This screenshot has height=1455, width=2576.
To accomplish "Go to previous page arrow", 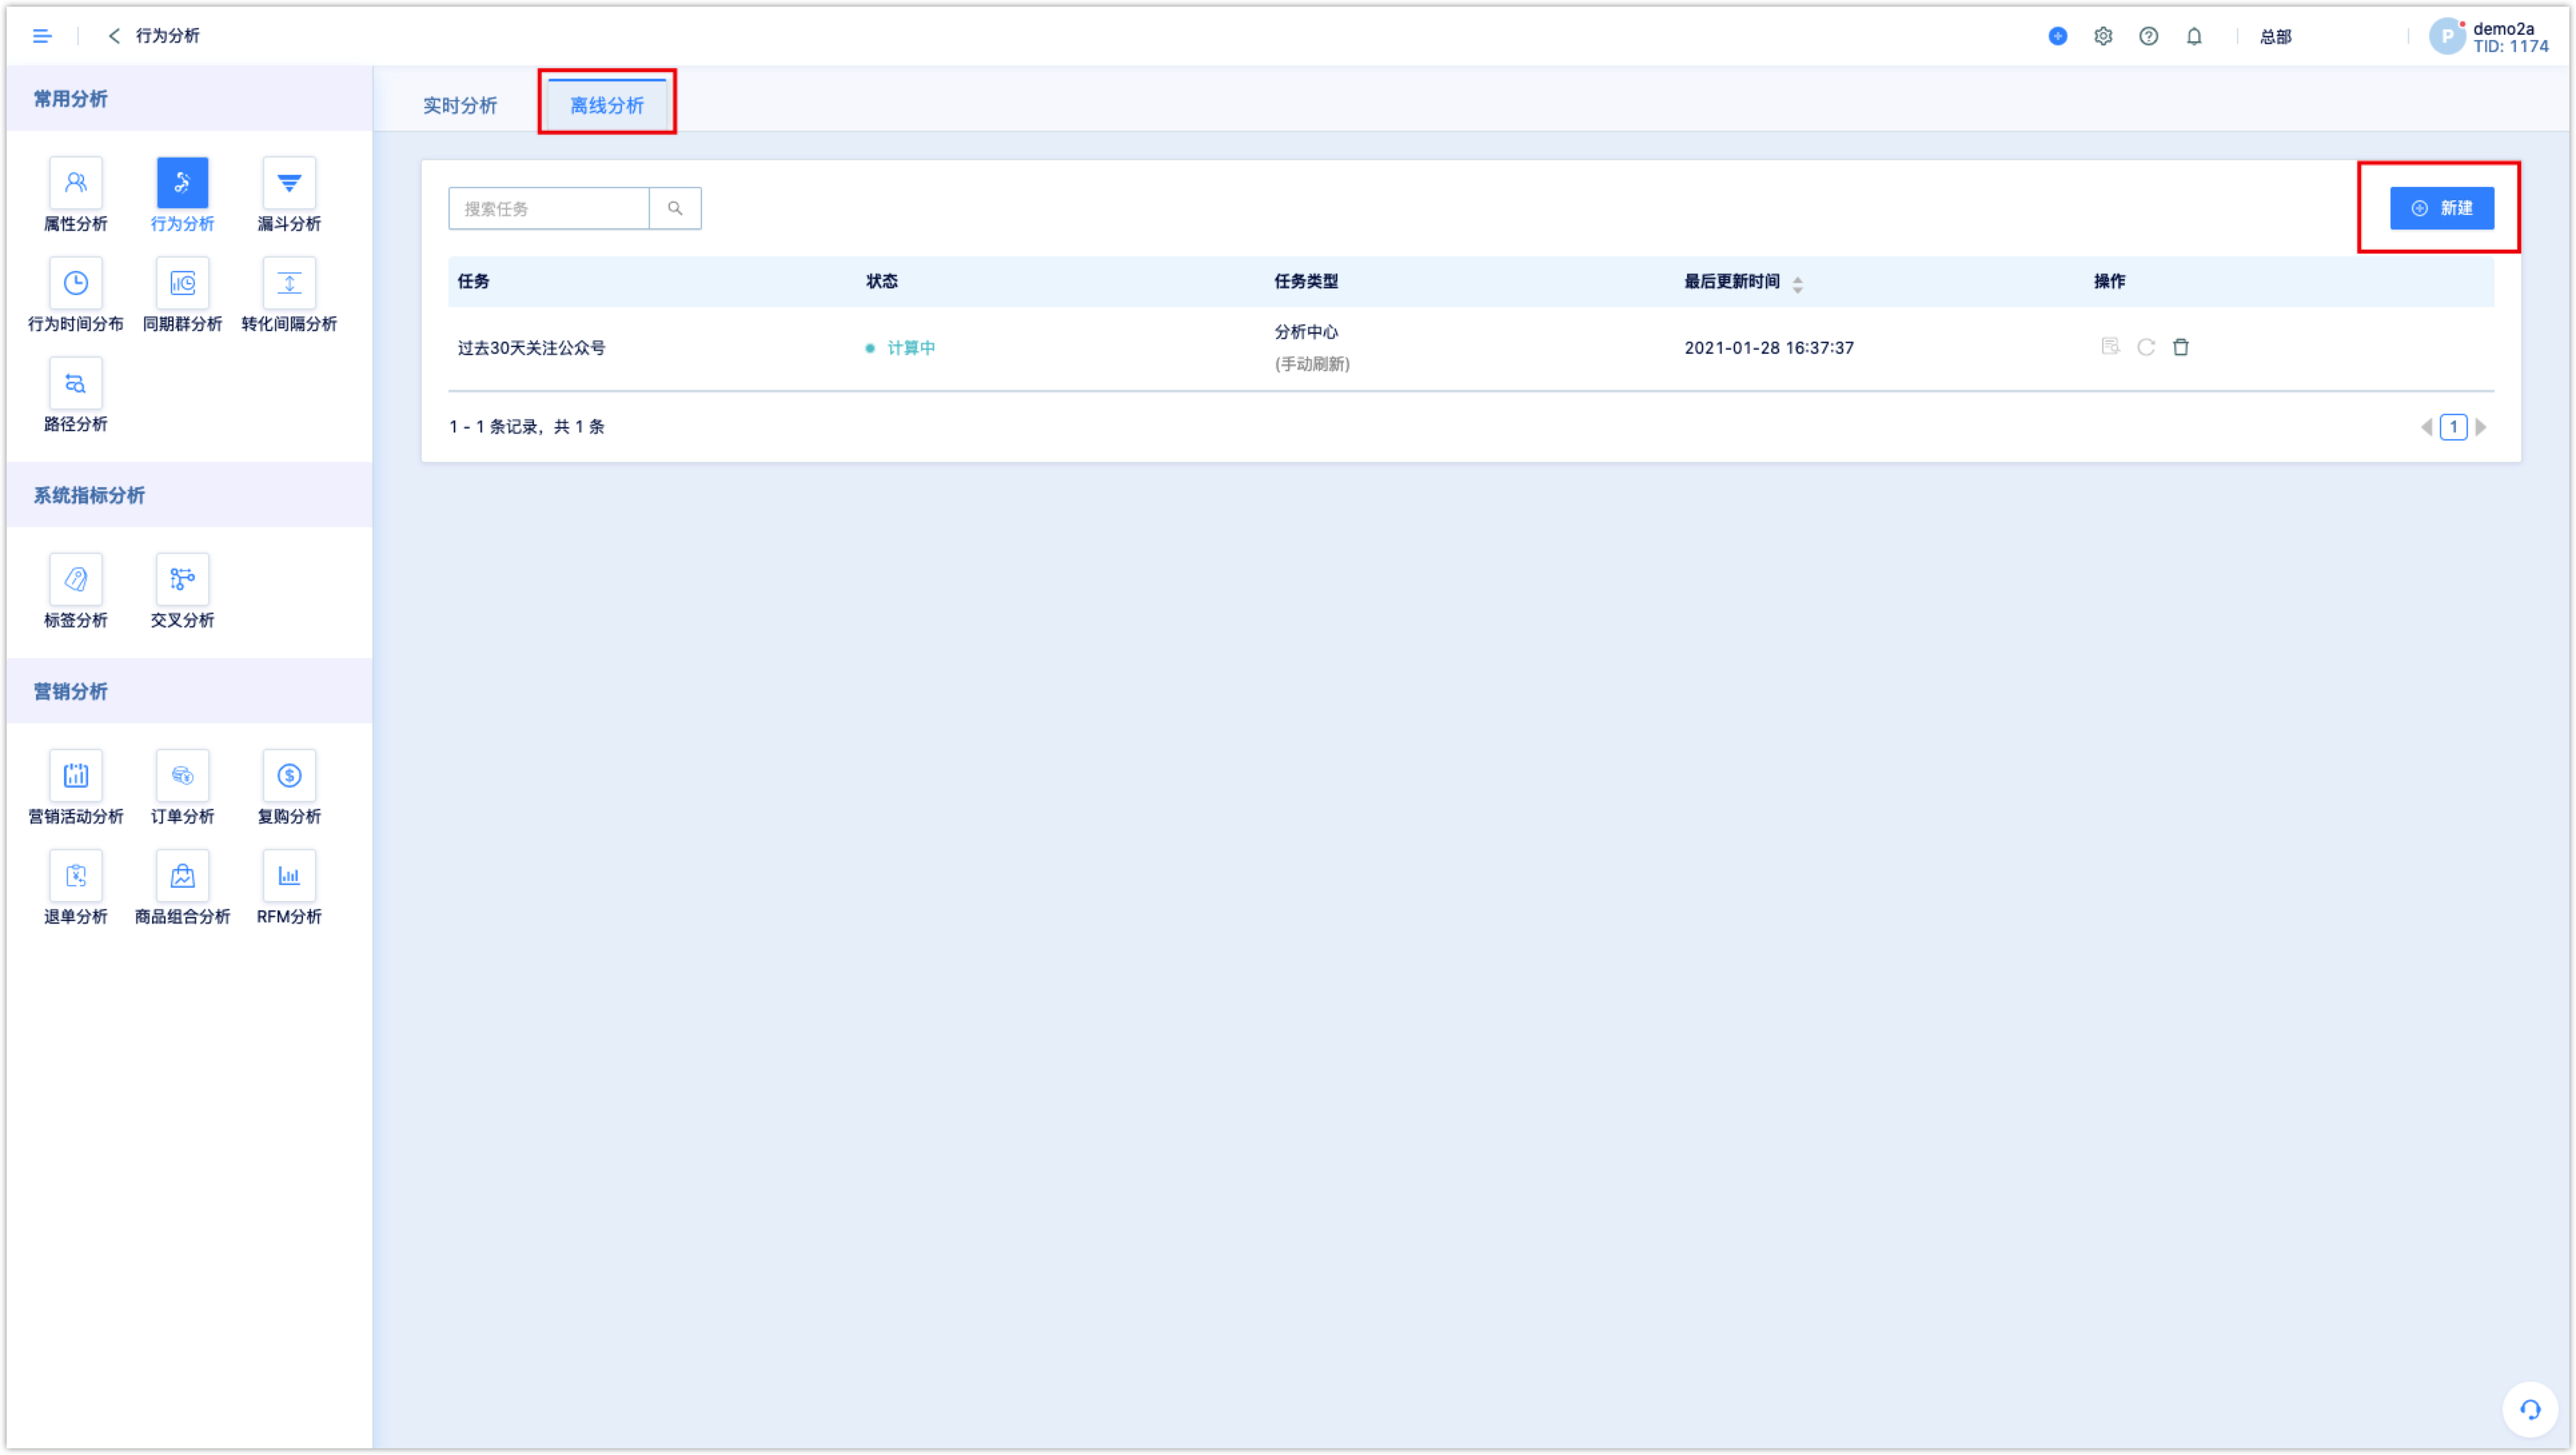I will (2425, 427).
